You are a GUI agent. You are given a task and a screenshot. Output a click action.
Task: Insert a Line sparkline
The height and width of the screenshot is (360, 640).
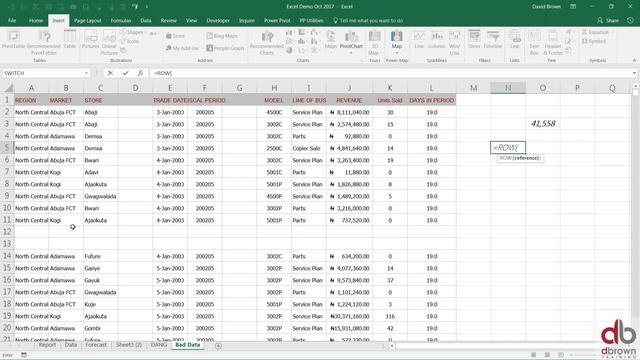click(419, 40)
